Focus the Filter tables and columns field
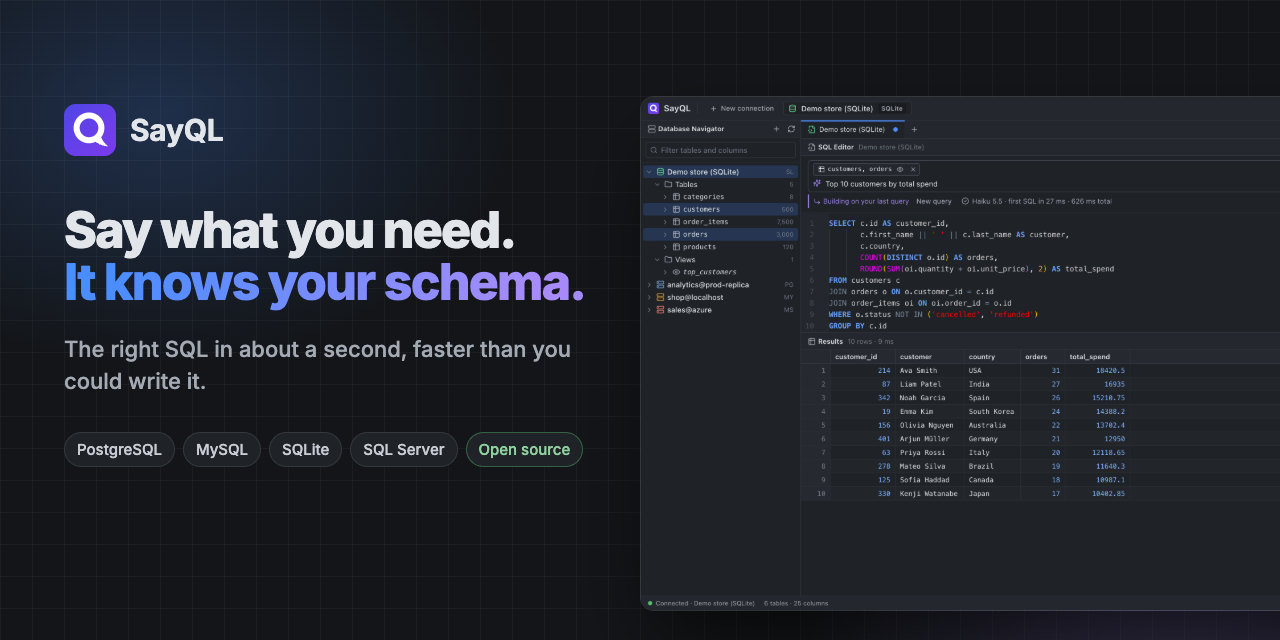This screenshot has height=640, width=1280. [721, 150]
